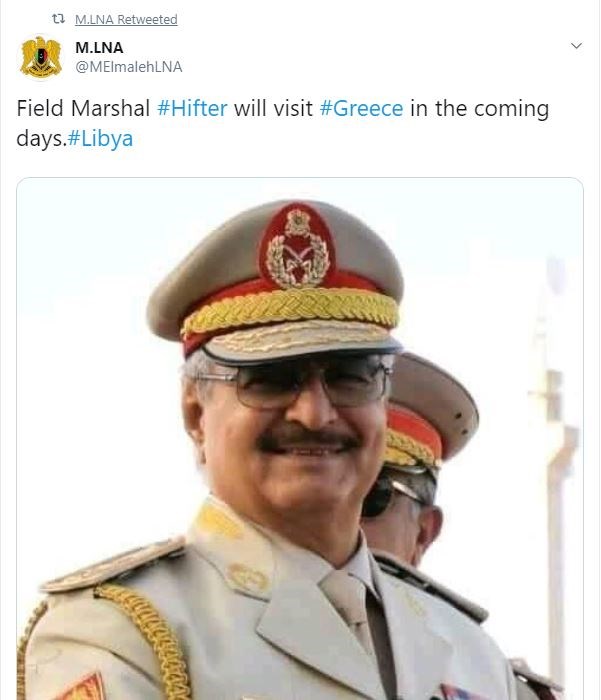Click the retweet icon above the tweet
This screenshot has width=601, height=700.
pyautogui.click(x=57, y=20)
